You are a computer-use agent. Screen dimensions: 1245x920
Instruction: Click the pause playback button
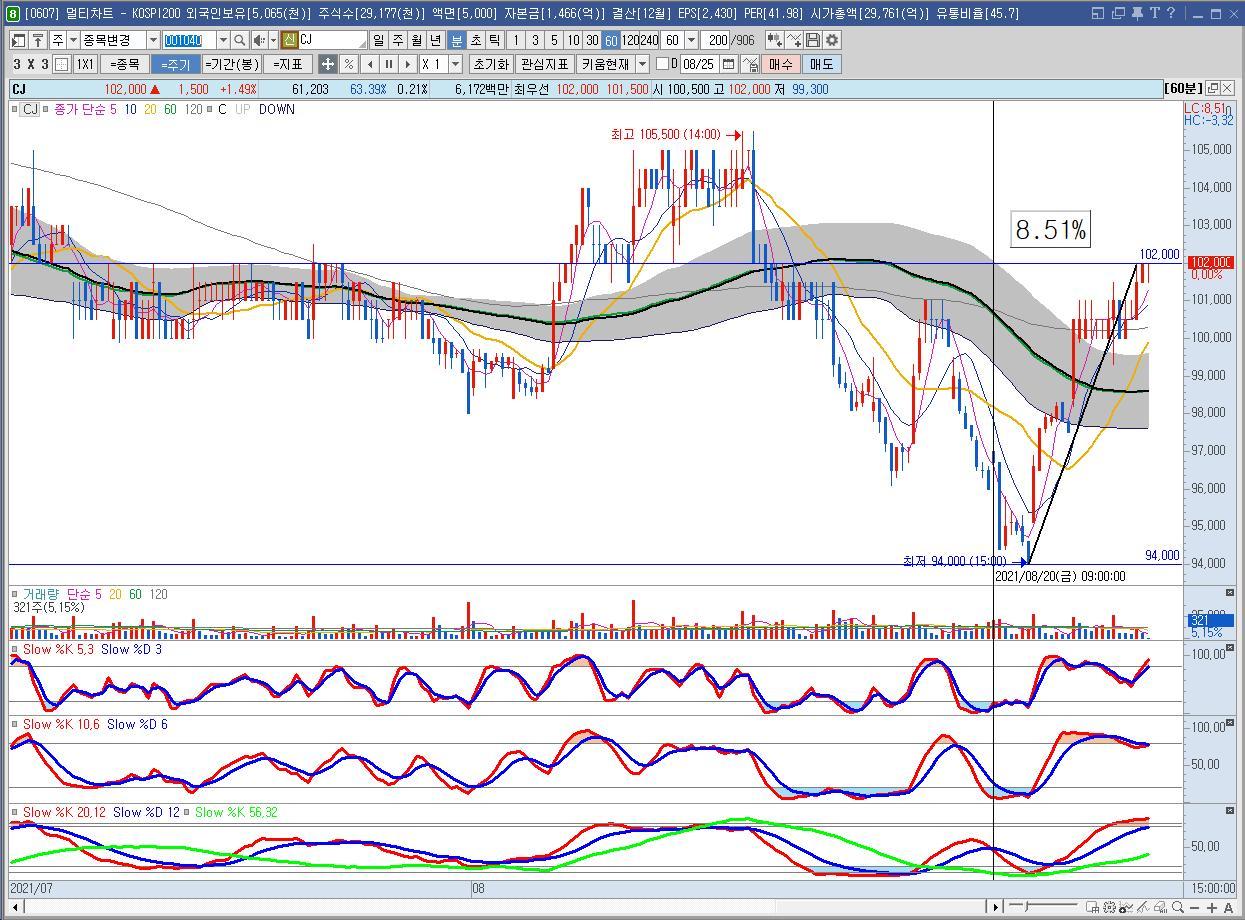388,64
